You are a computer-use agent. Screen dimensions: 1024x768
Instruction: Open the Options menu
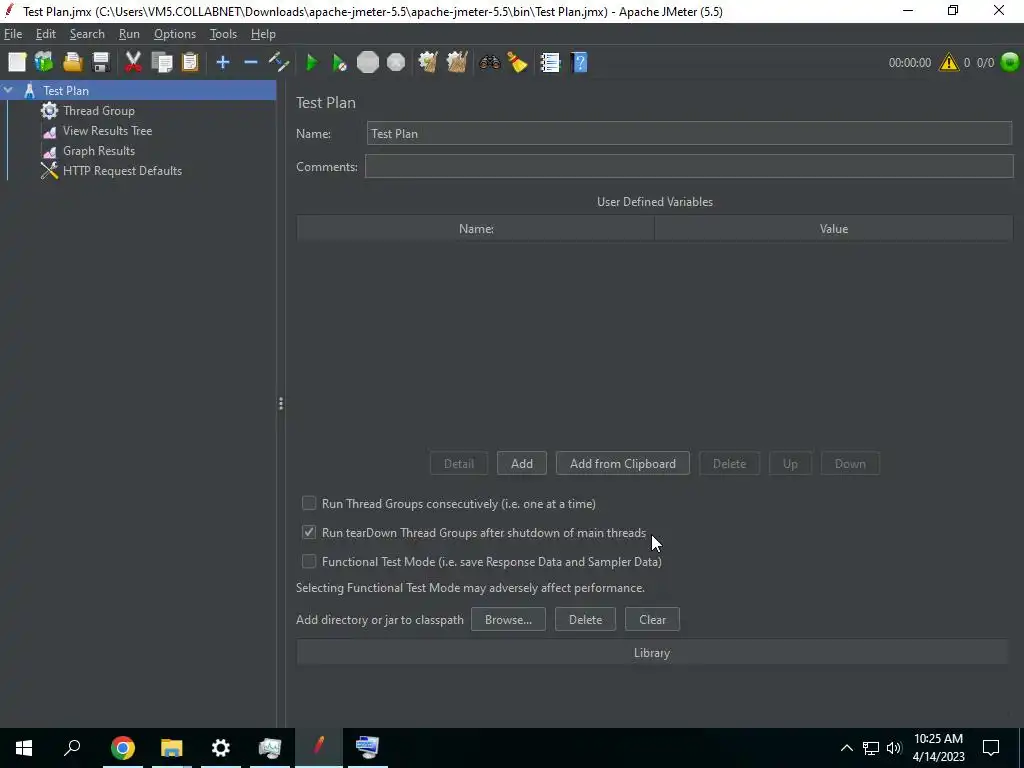coord(174,34)
